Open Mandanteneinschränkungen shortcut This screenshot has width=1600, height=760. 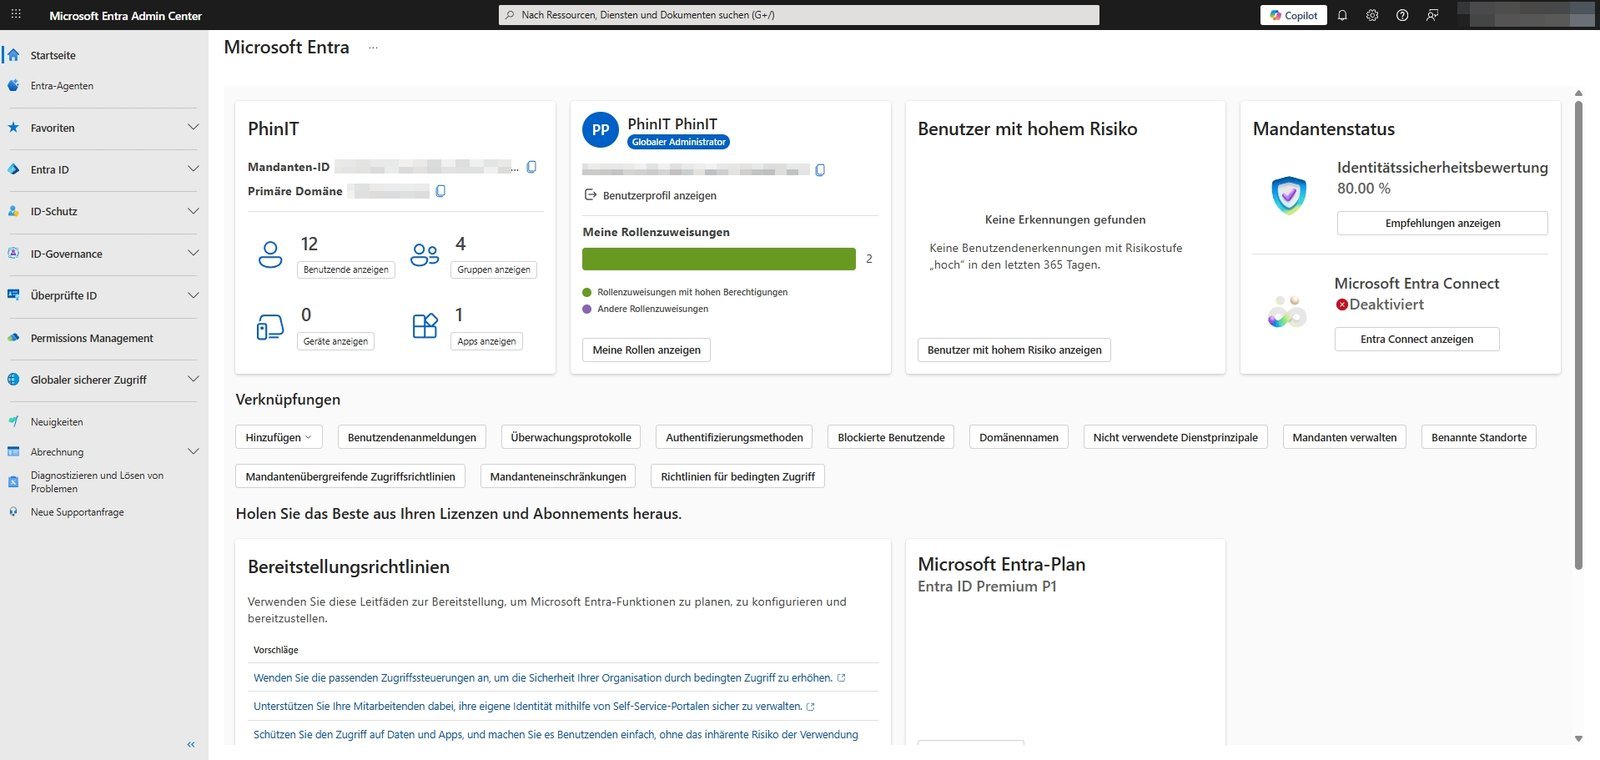coord(558,476)
